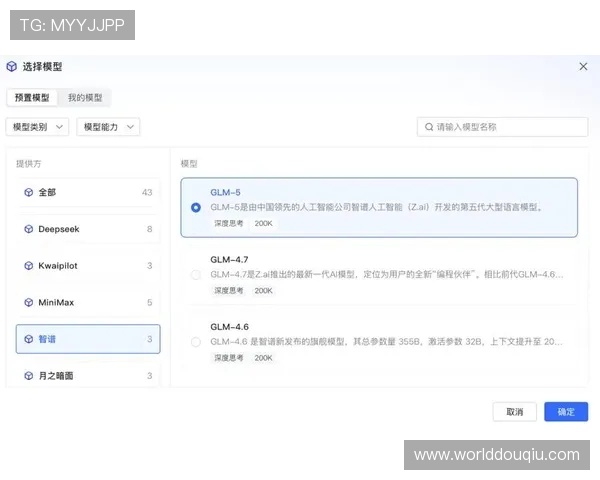Click the GLM-4.6 description text
This screenshot has width=600, height=480.
386,342
